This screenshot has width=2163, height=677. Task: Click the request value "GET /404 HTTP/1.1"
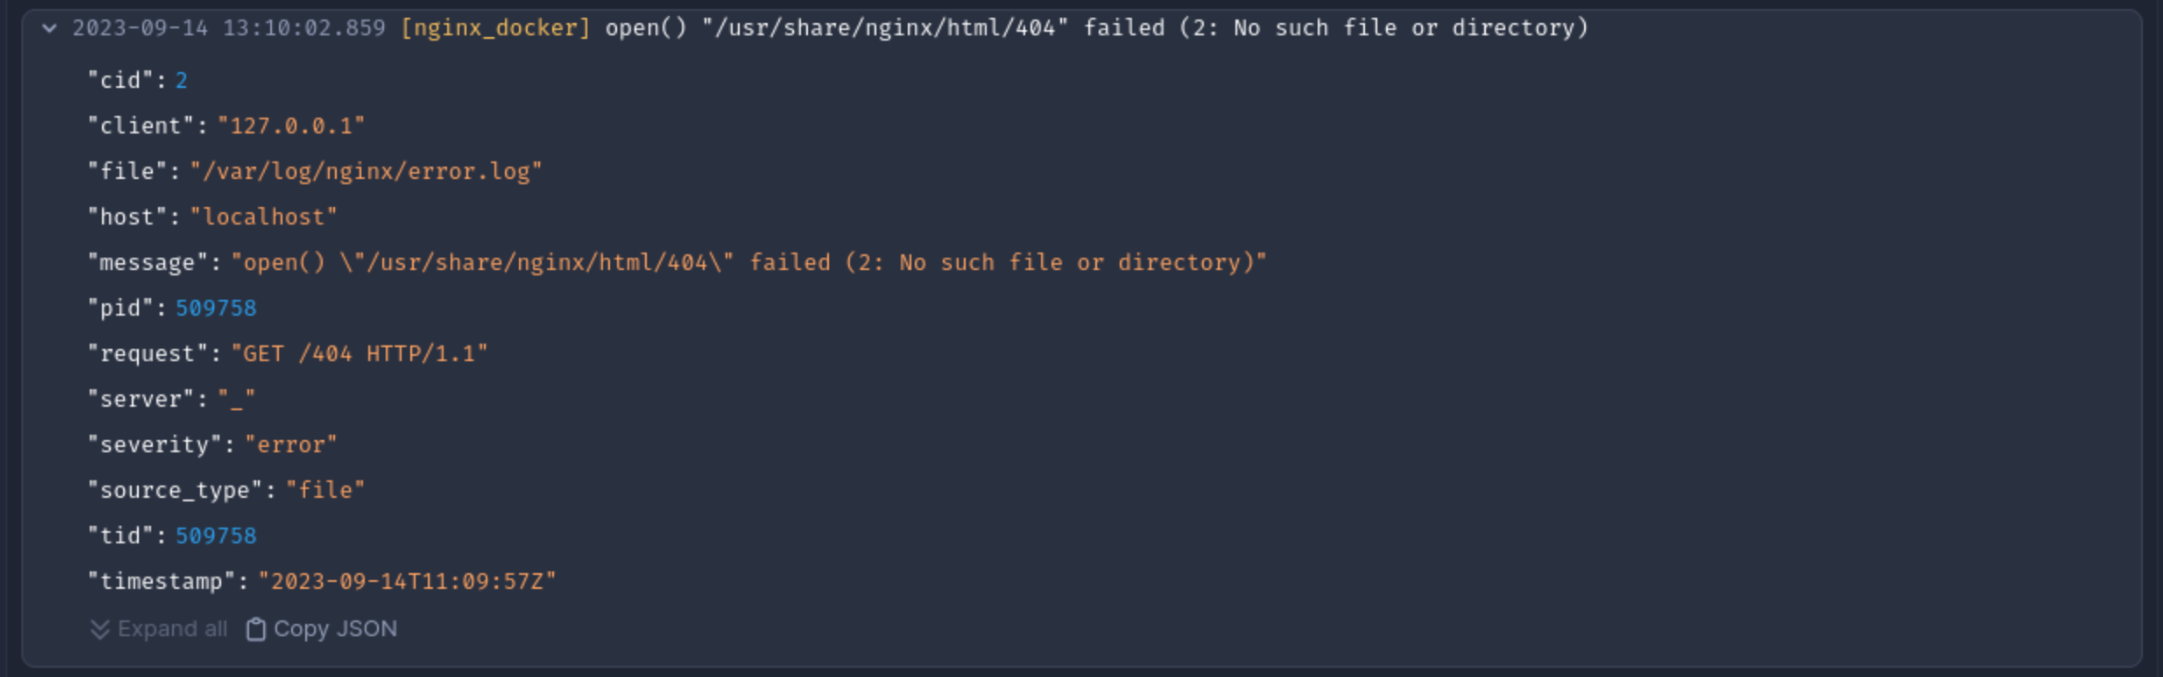(360, 354)
